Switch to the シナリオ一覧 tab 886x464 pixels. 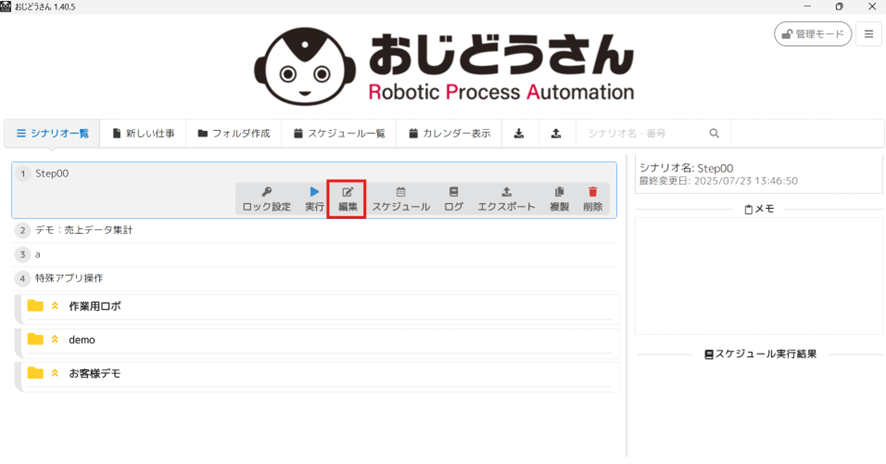coord(52,133)
